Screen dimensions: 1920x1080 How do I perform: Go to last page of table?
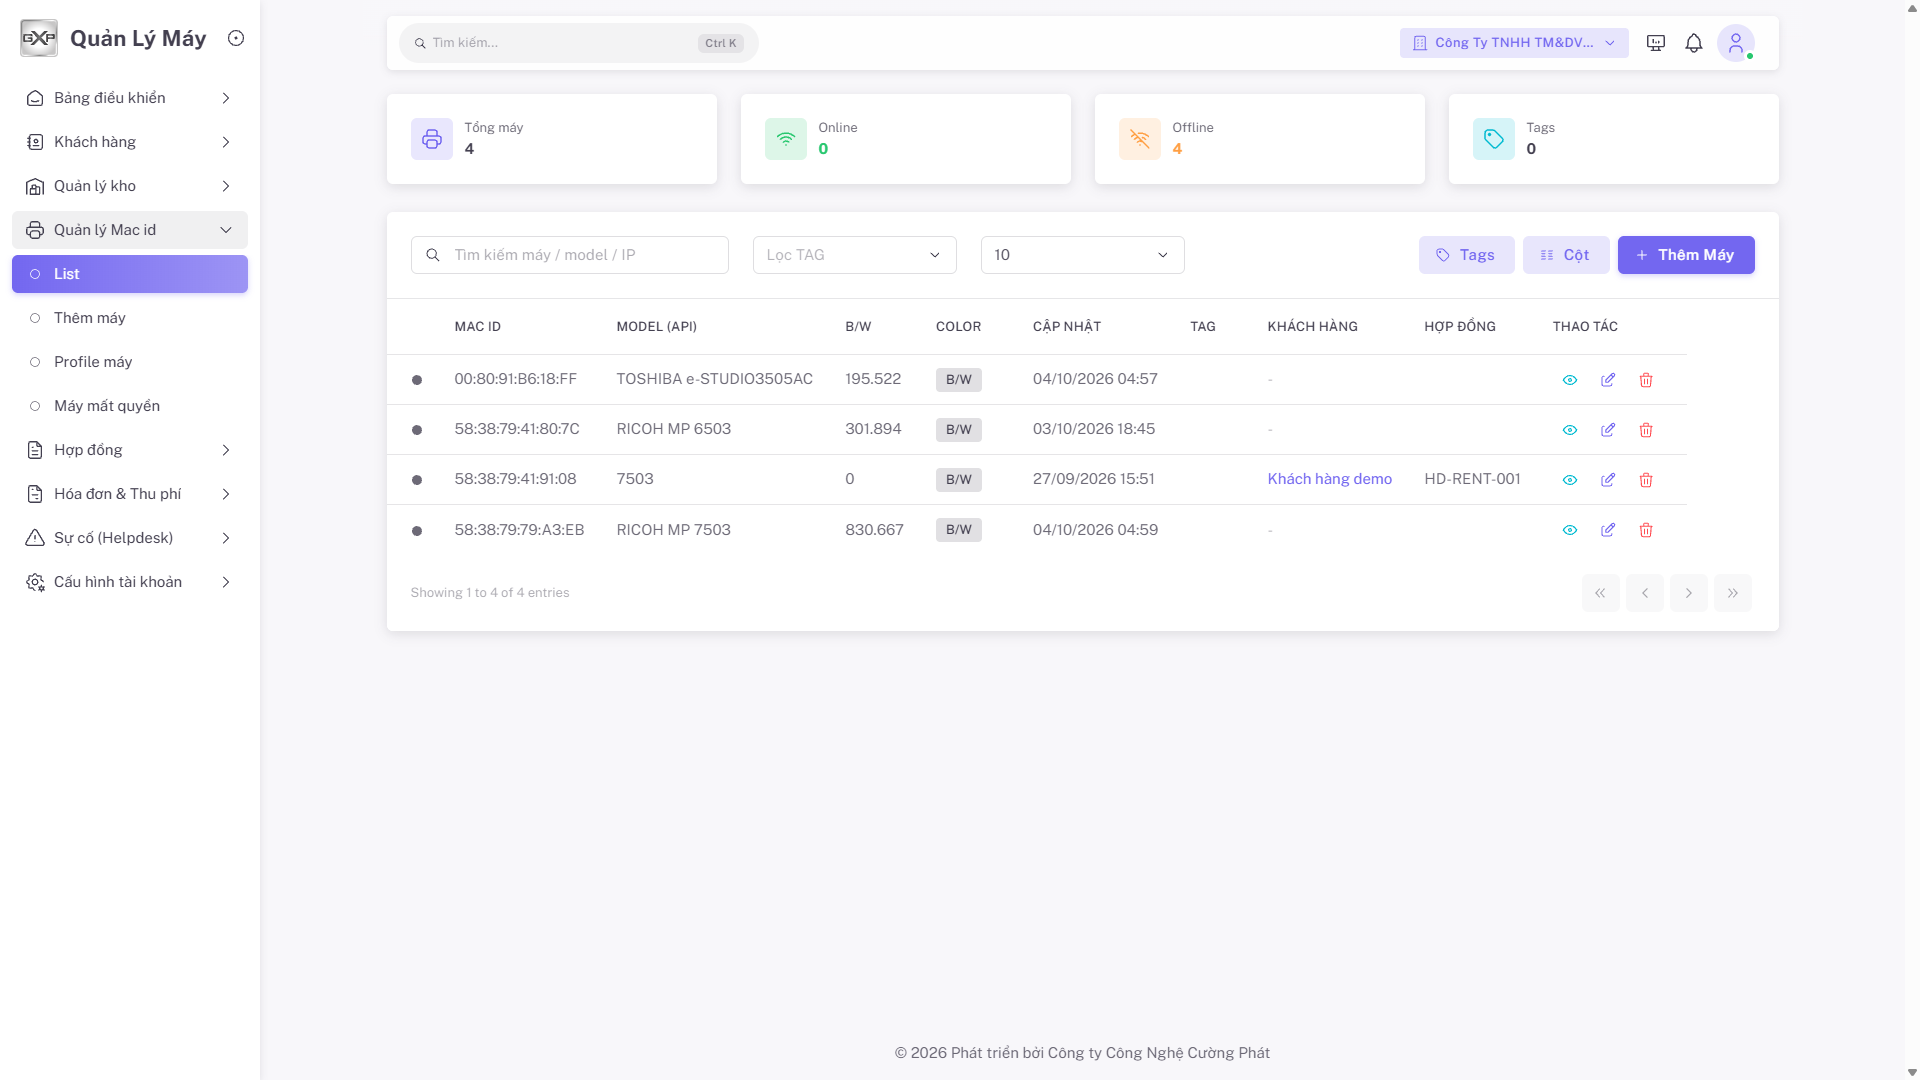pos(1732,593)
